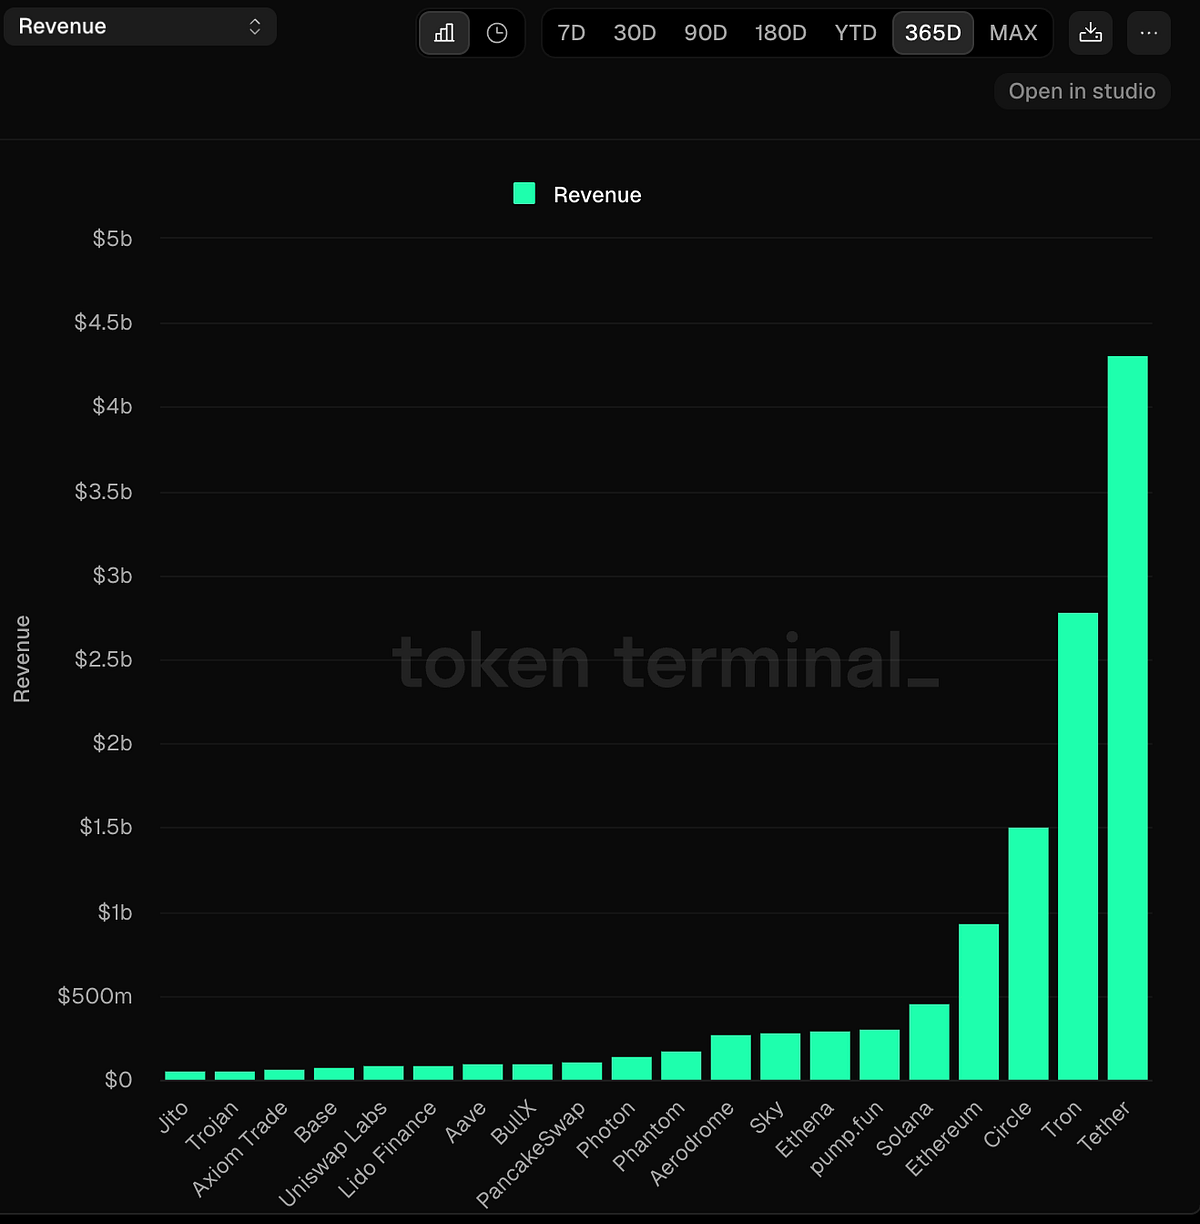Switch to bar chart view icon

pyautogui.click(x=445, y=33)
